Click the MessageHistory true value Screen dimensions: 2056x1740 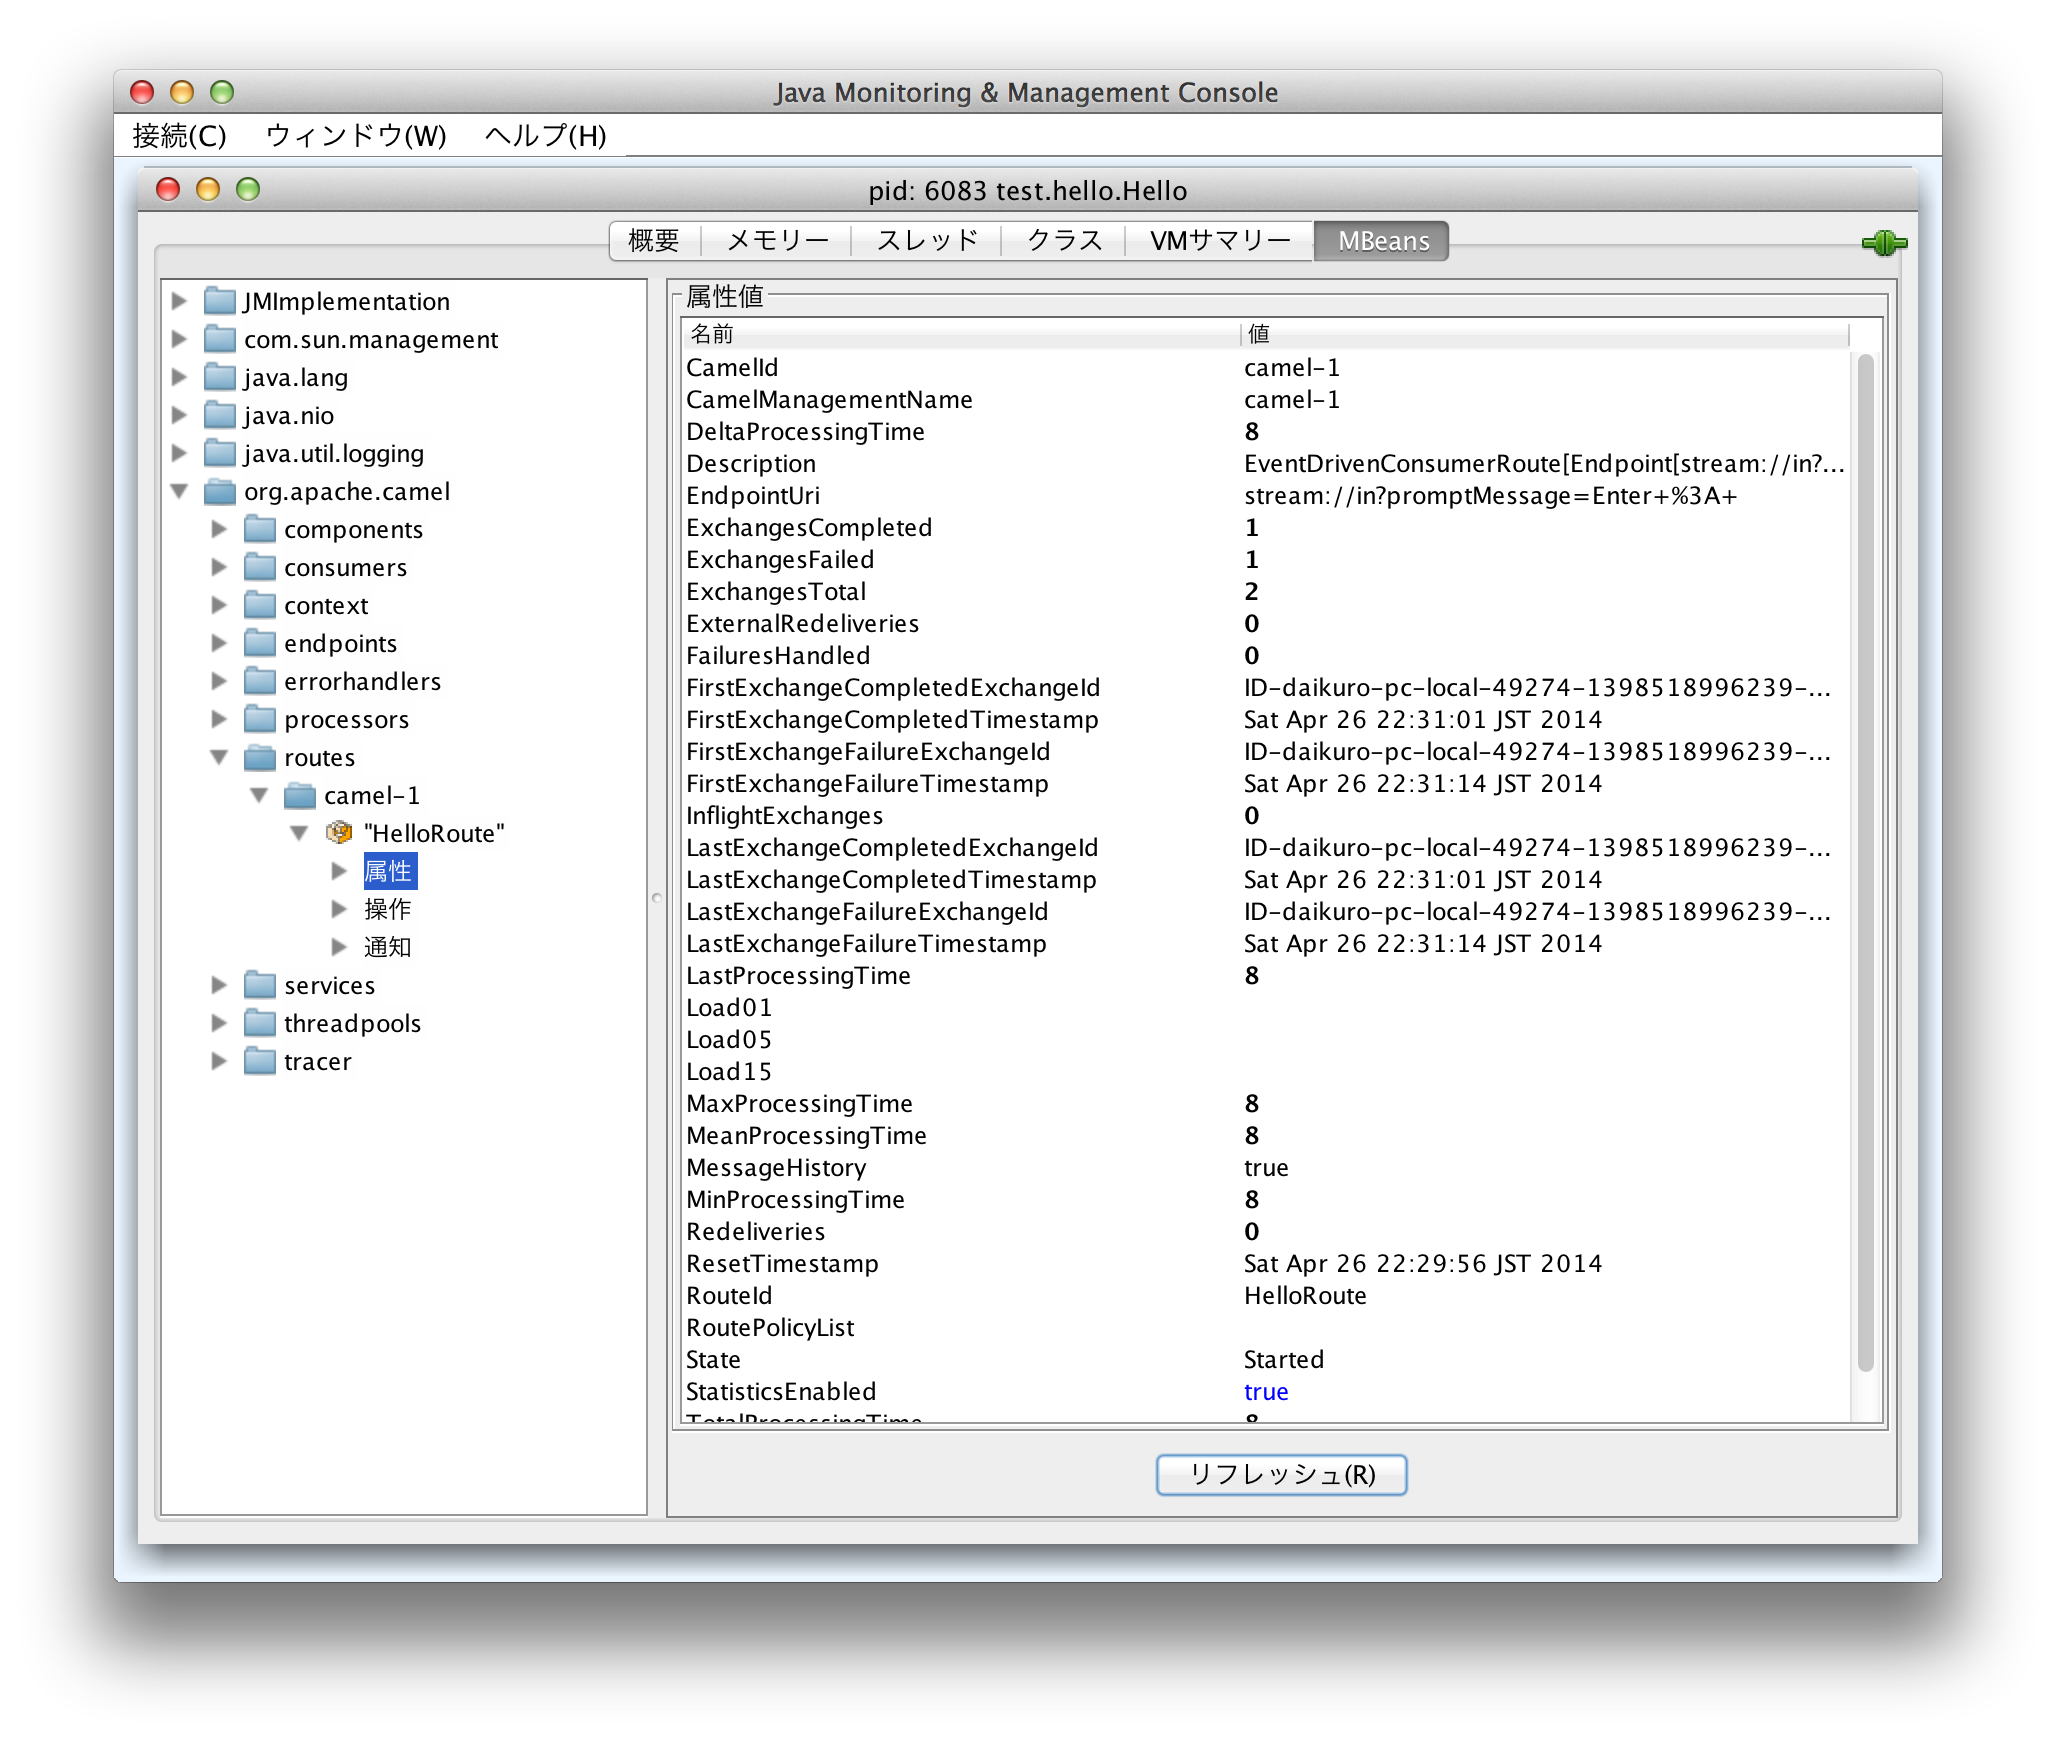click(1266, 1167)
